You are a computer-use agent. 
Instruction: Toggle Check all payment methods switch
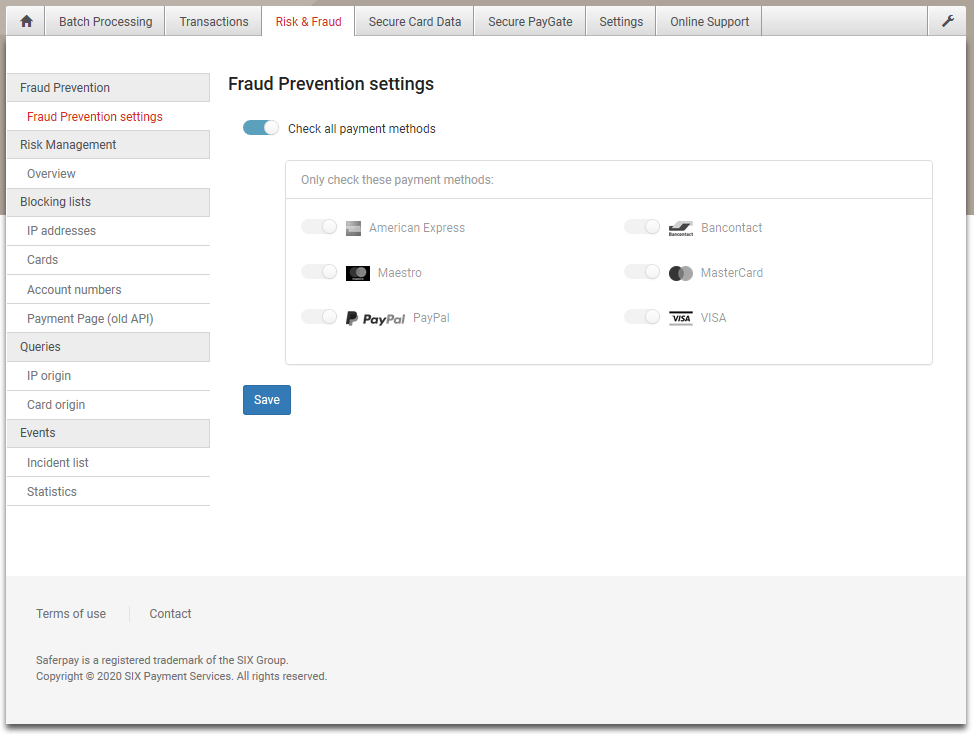261,128
